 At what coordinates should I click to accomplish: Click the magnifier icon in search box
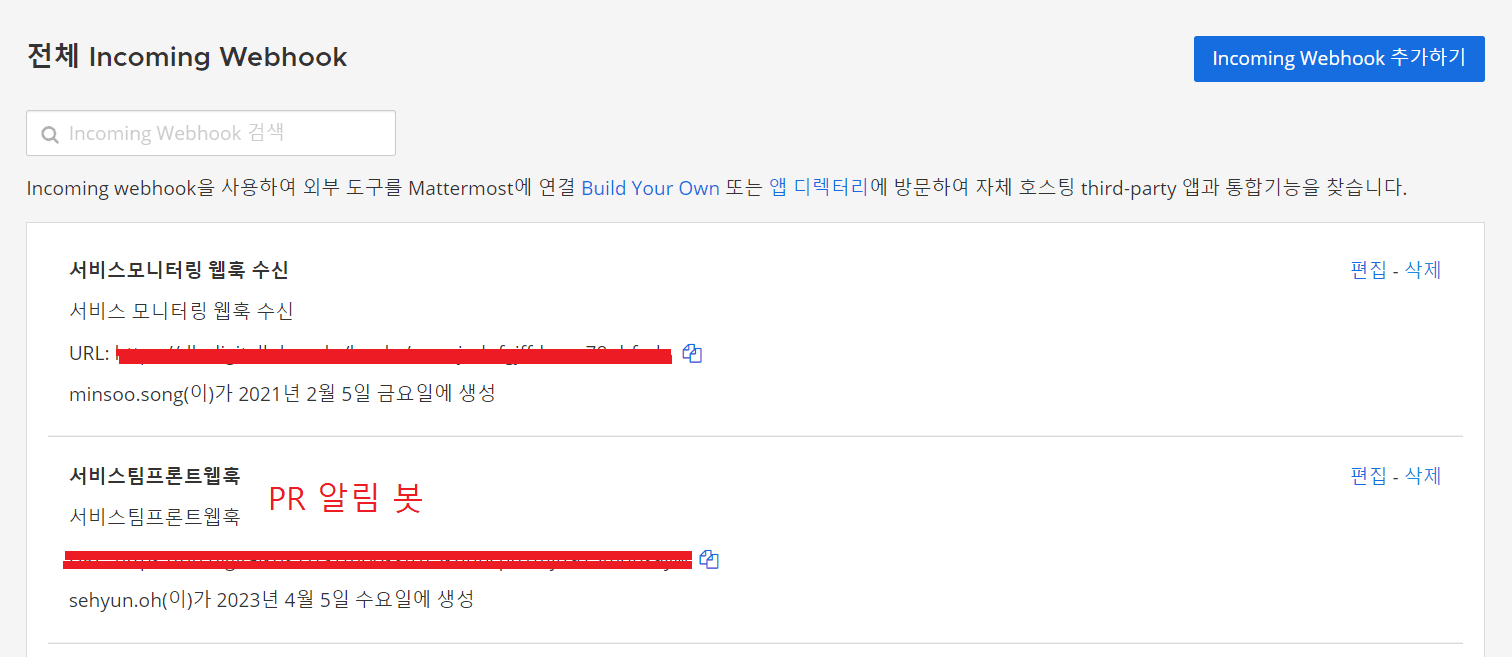49,134
